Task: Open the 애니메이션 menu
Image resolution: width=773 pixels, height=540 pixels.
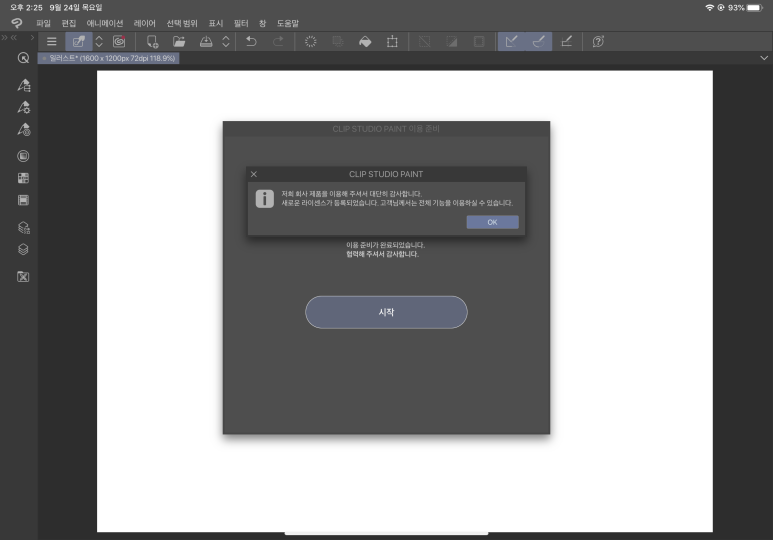Action: [x=105, y=23]
